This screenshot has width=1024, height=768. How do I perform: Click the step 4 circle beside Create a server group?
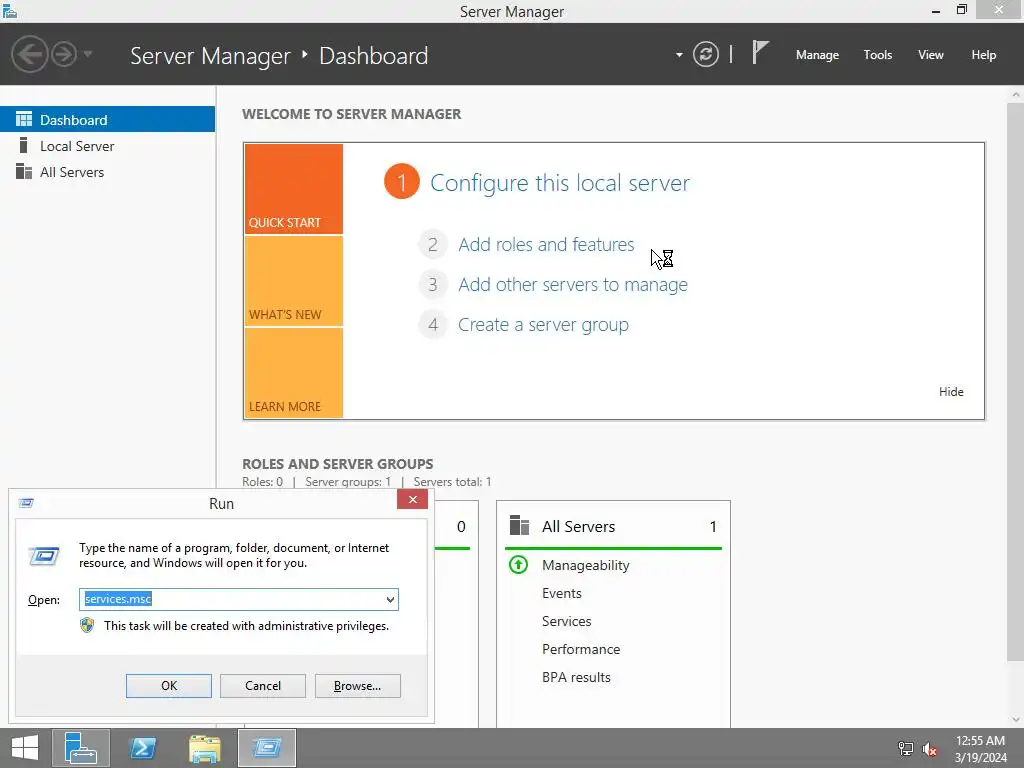pos(432,325)
